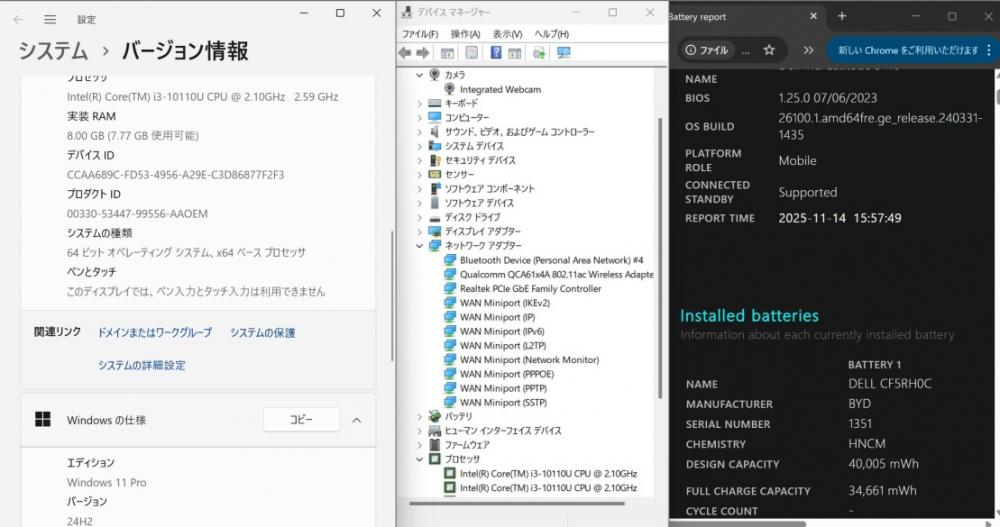Expand the ディスク ドライブ category

coord(419,218)
